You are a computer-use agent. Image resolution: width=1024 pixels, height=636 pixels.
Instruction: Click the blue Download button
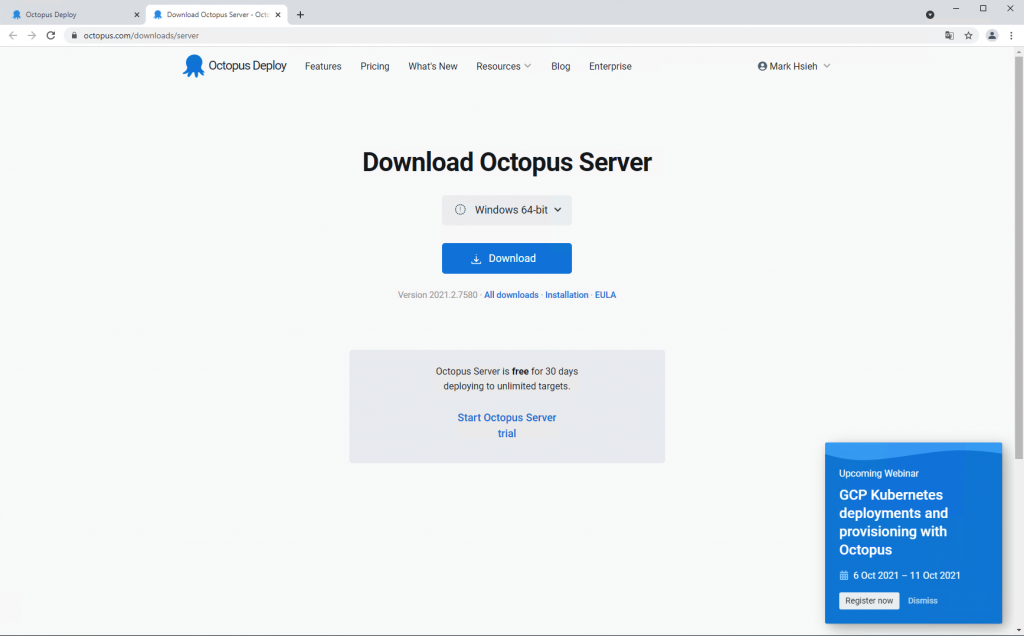507,258
